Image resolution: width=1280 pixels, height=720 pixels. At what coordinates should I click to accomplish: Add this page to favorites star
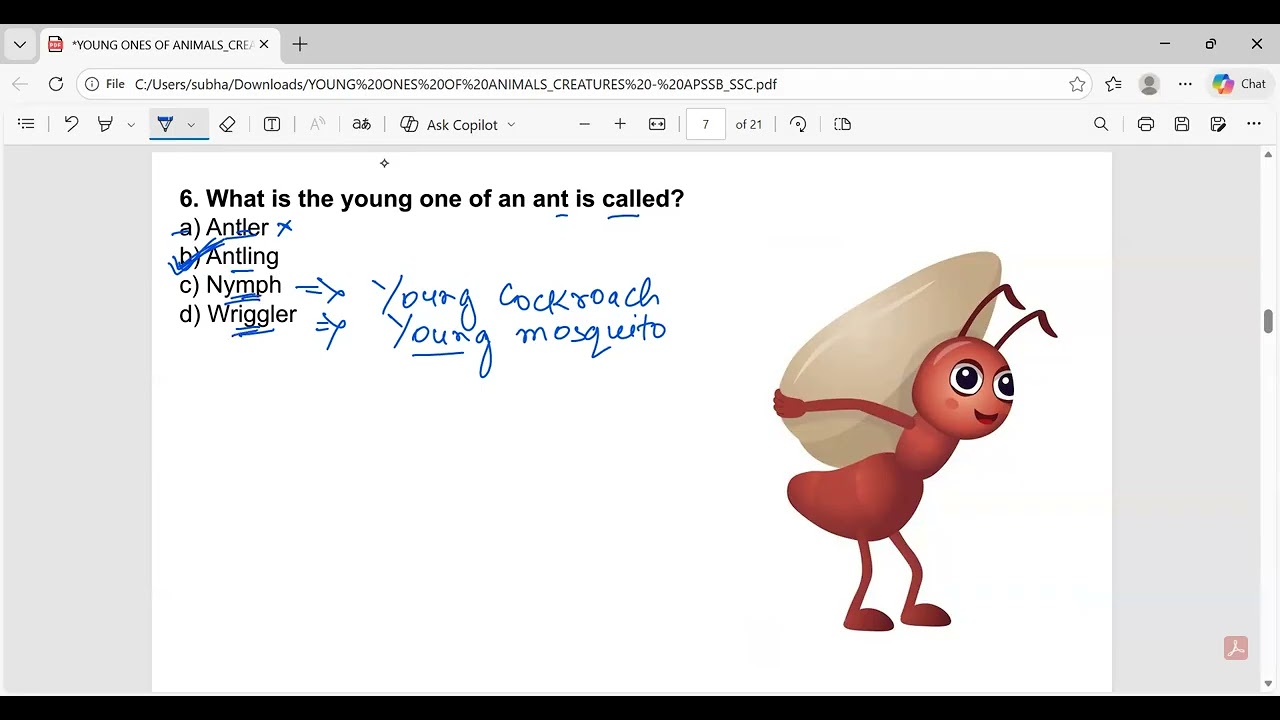1077,84
